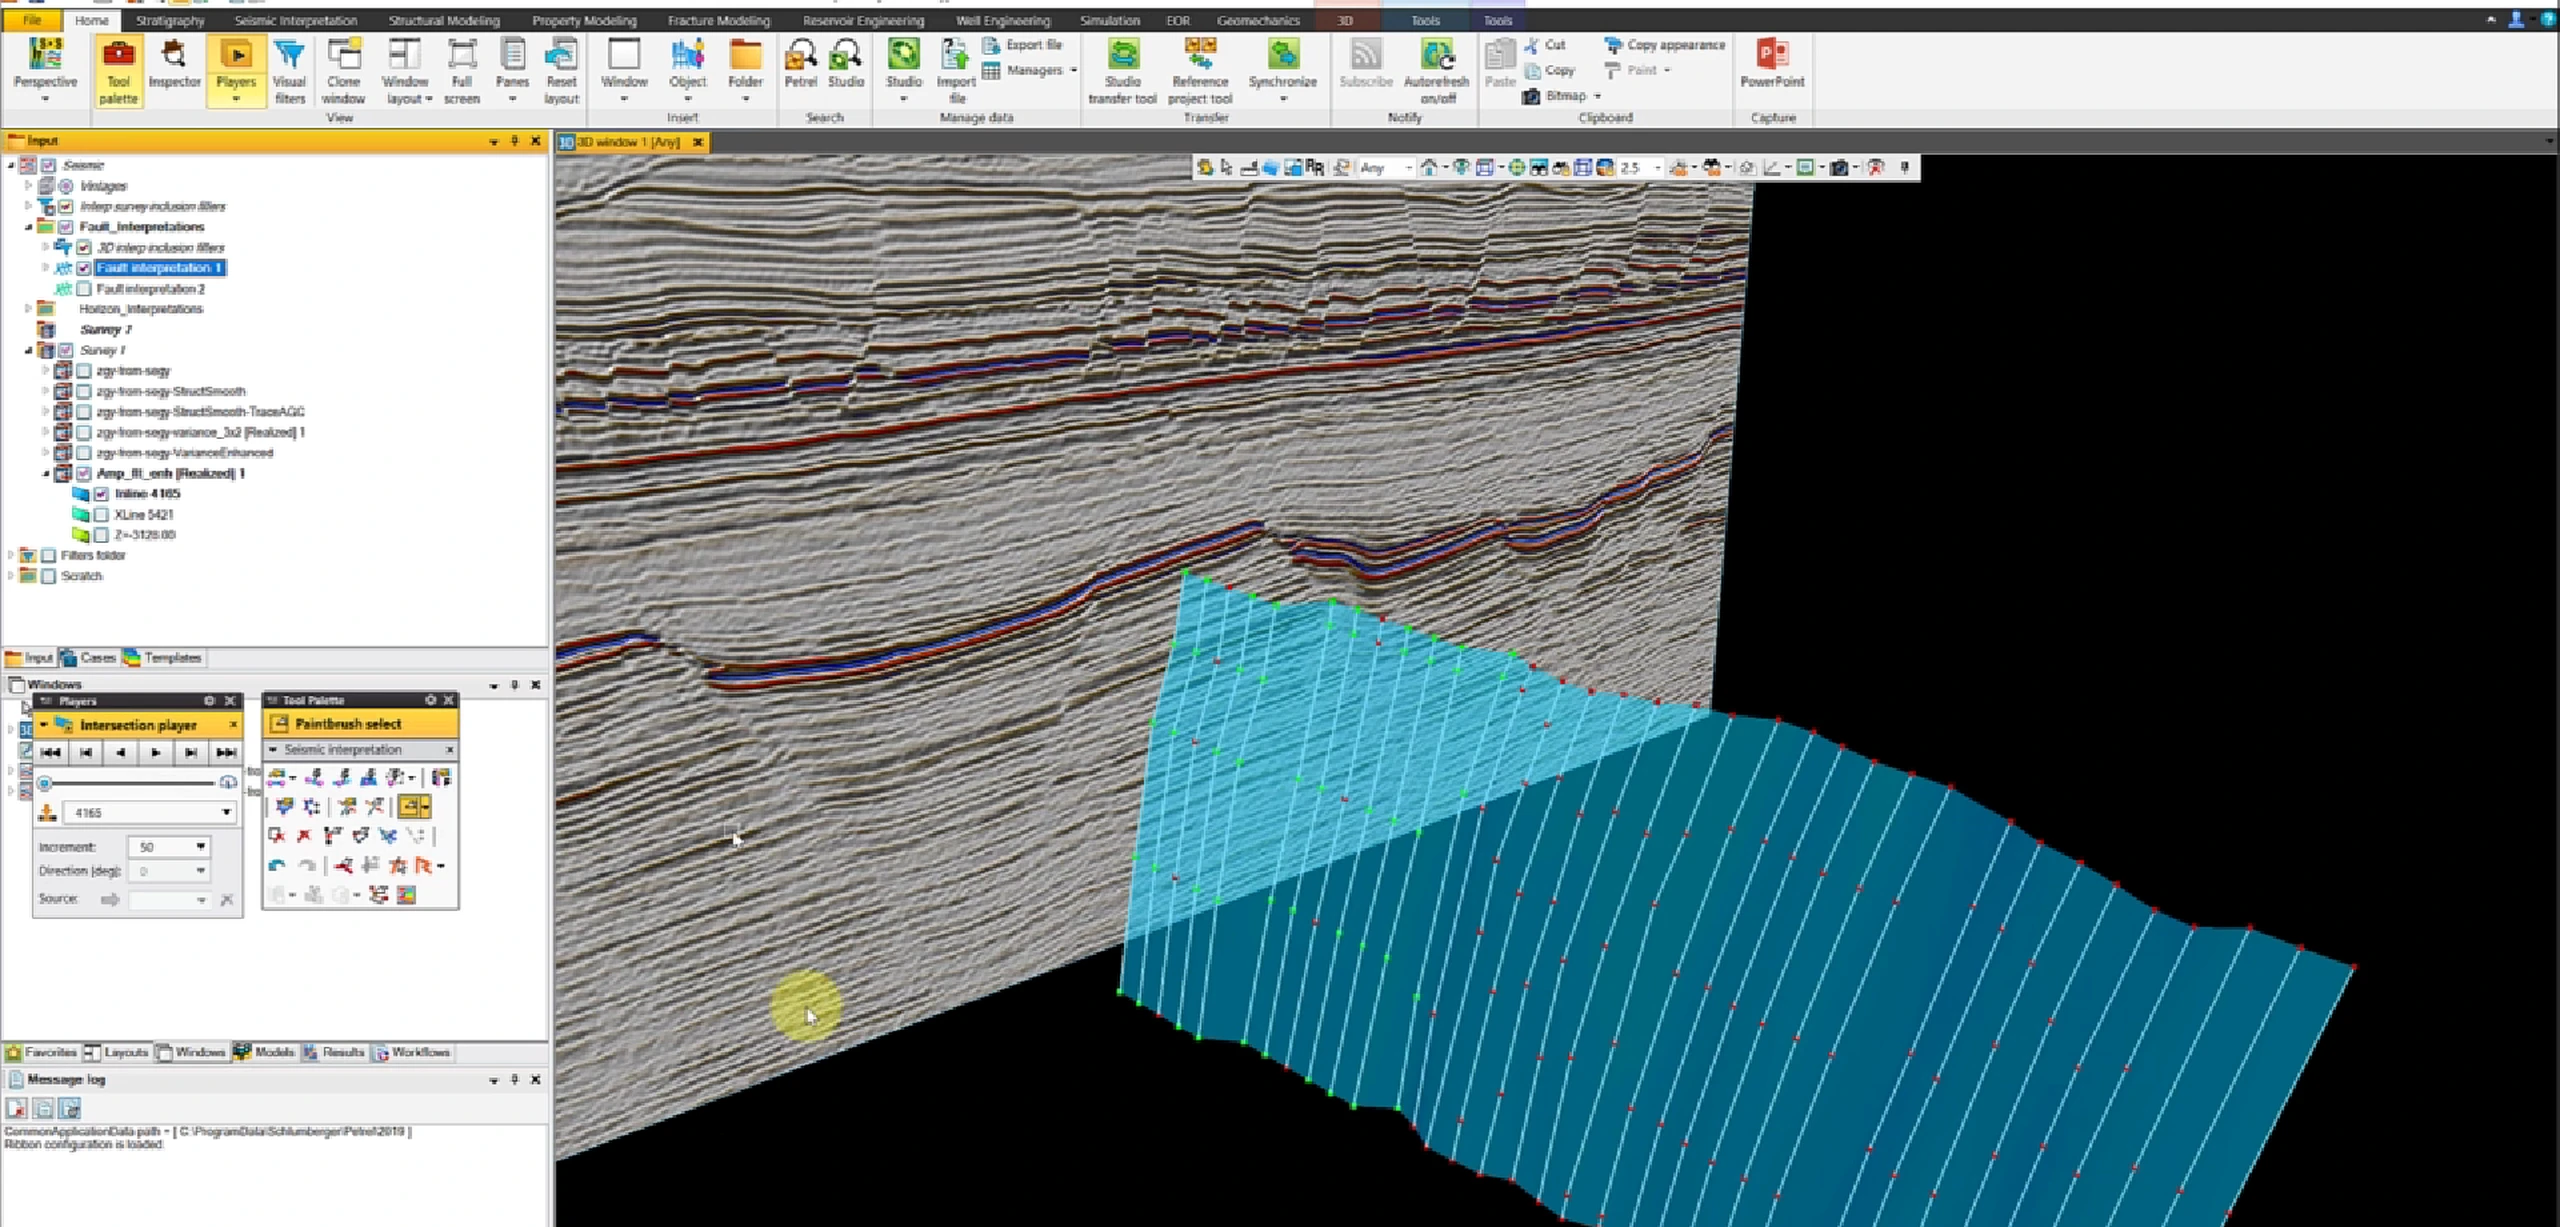This screenshot has height=1227, width=2560.
Task: Collapse Fault_Interpretations folder node
Action: (28, 227)
